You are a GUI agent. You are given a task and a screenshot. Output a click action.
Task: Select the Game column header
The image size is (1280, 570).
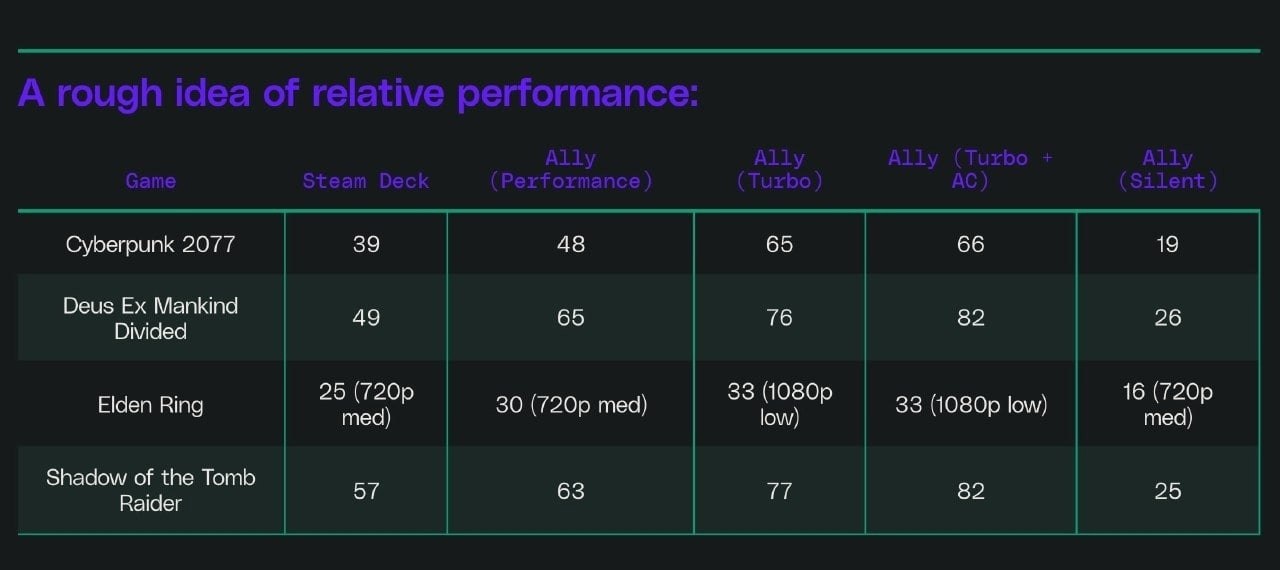click(150, 181)
